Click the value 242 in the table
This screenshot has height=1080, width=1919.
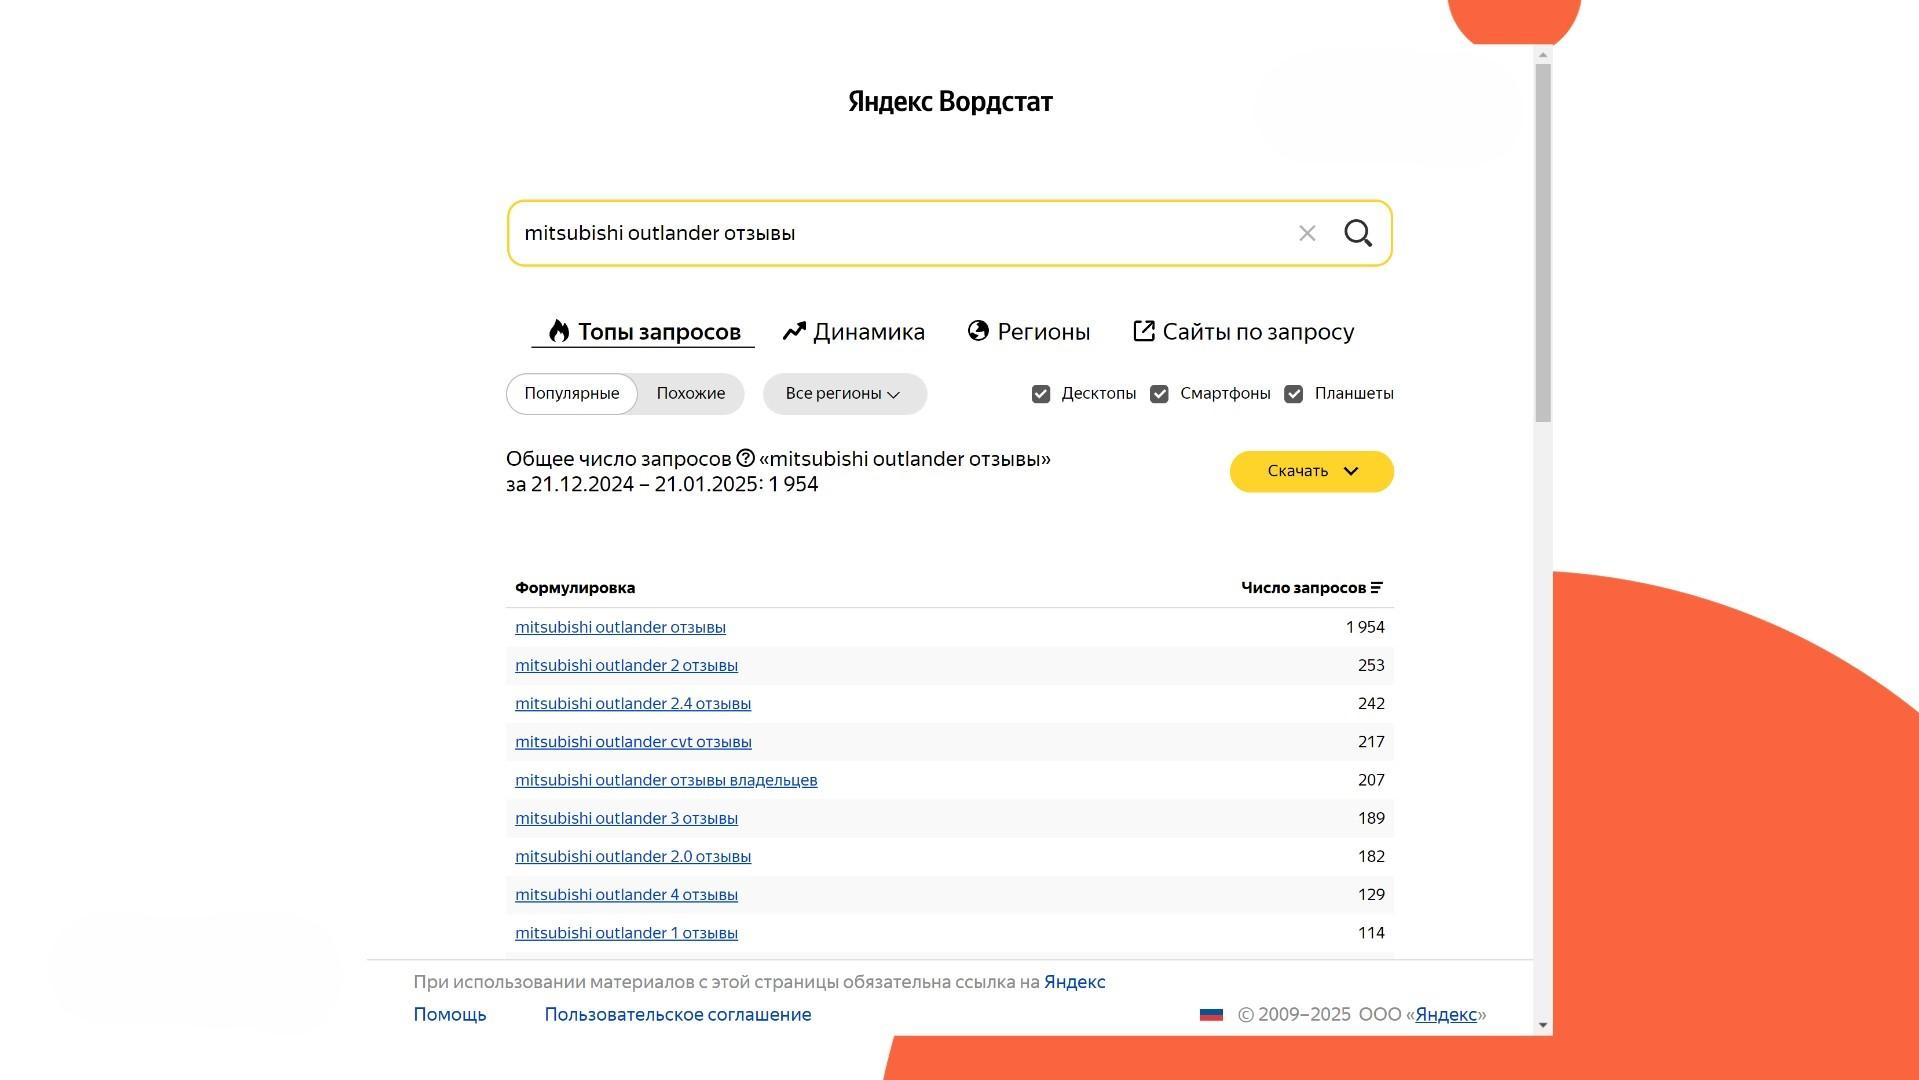[x=1371, y=704]
